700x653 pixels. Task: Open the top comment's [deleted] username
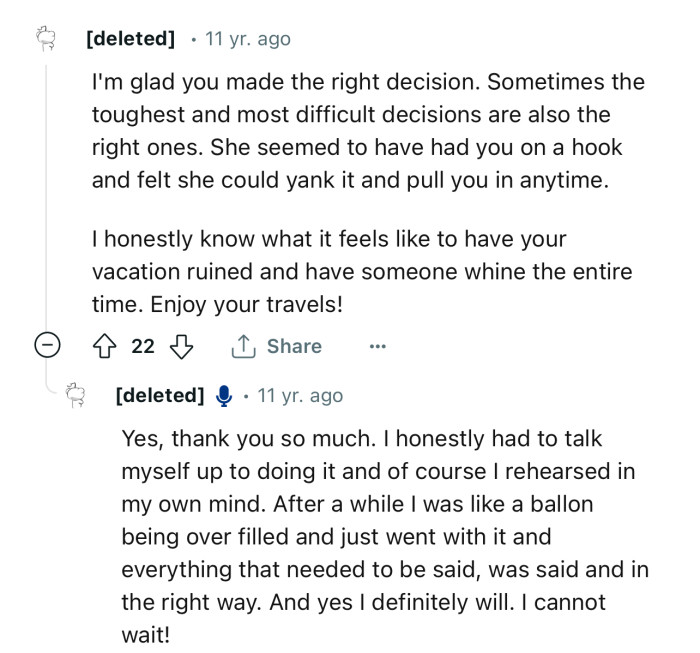130,39
